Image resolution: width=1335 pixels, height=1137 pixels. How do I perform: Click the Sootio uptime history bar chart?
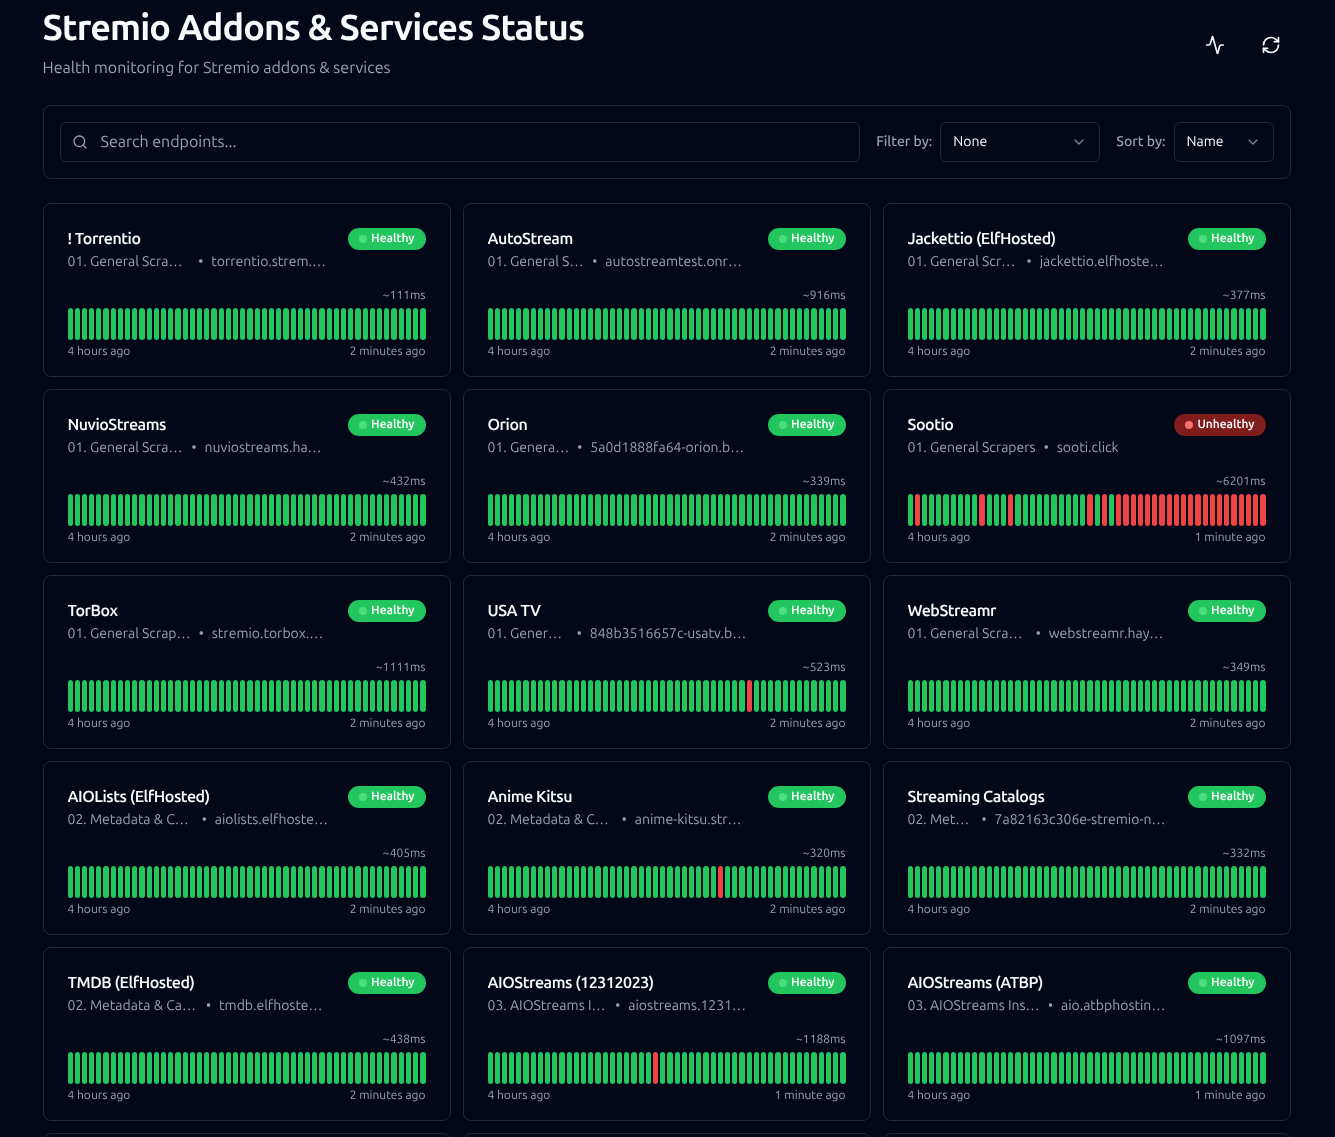1087,510
